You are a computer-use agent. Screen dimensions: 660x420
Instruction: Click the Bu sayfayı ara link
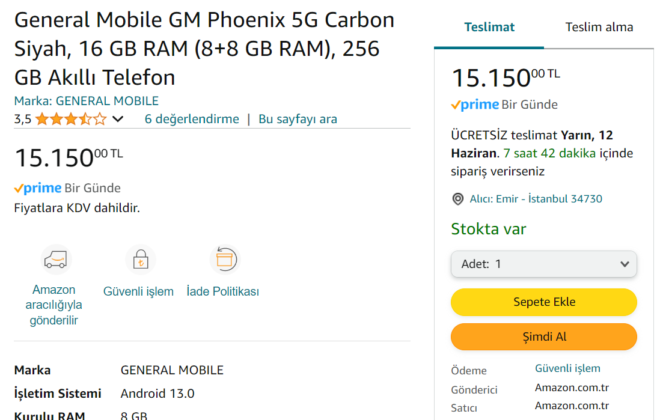click(298, 119)
